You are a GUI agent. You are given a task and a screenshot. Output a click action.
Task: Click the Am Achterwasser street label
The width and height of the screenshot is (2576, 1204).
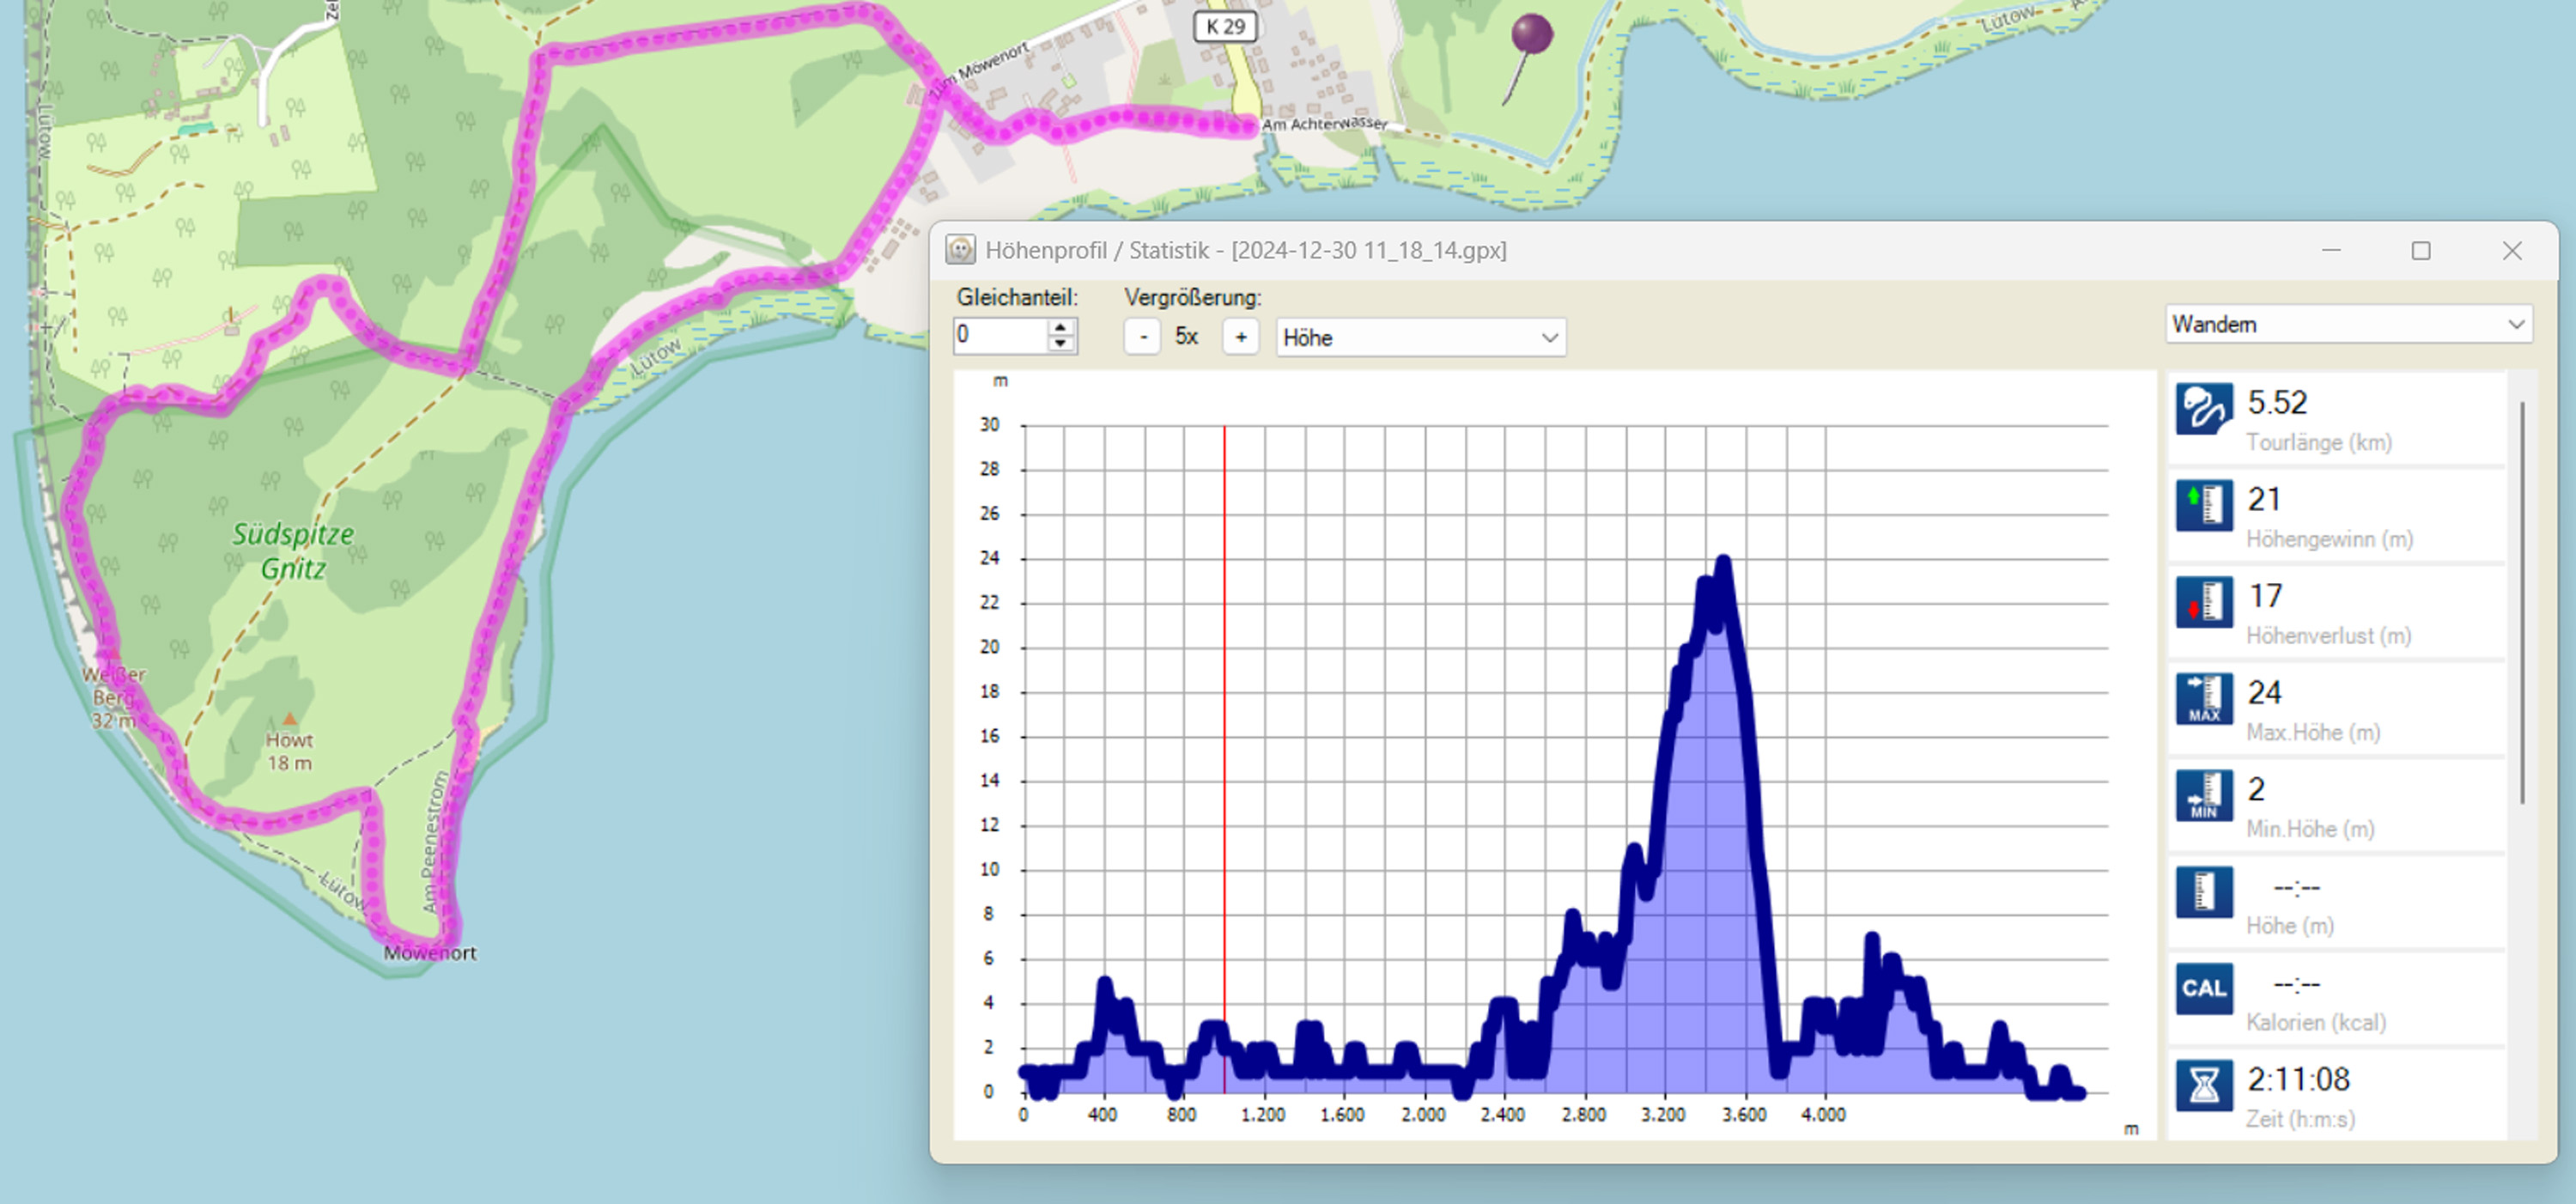(1324, 124)
